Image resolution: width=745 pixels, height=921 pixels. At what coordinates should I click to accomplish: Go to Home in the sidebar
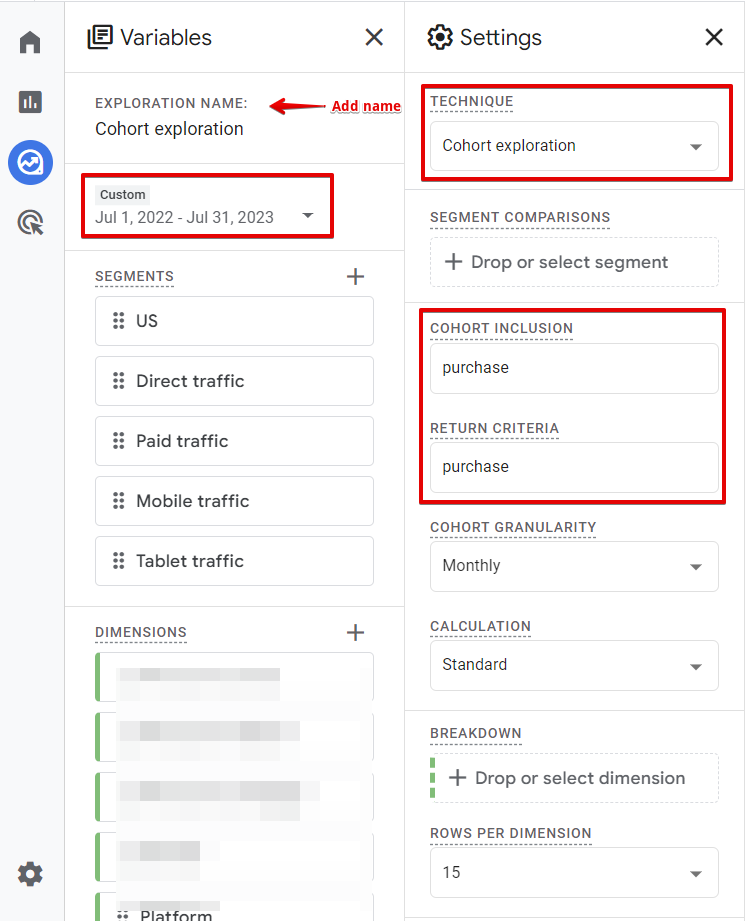30,42
